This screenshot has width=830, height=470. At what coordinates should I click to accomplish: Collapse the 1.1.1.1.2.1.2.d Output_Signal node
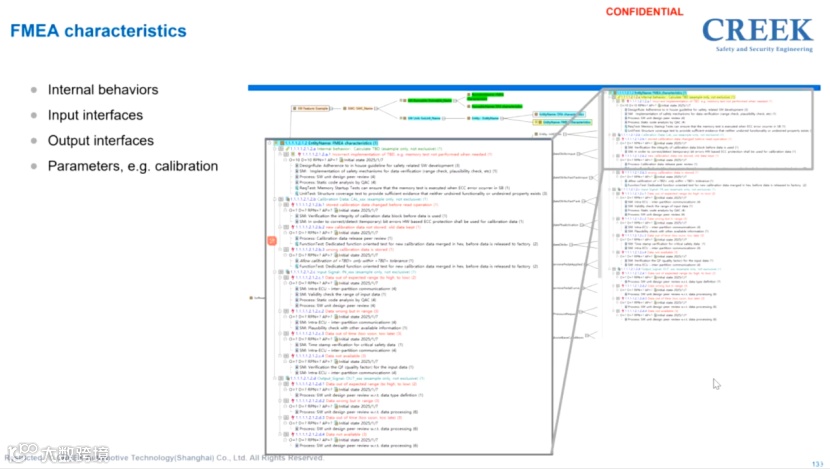(x=275, y=378)
